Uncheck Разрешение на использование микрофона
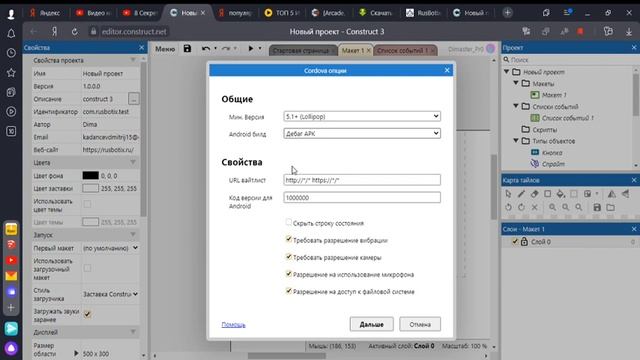This screenshot has height=360, width=640. tap(289, 273)
